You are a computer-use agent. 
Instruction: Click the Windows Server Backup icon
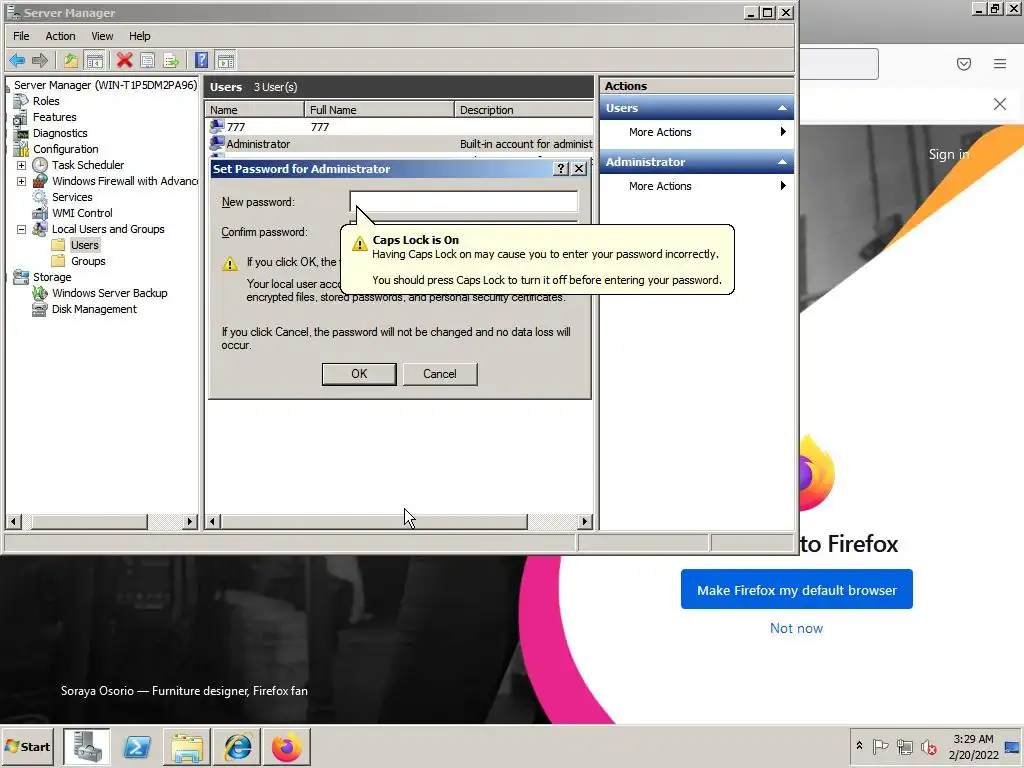point(40,293)
